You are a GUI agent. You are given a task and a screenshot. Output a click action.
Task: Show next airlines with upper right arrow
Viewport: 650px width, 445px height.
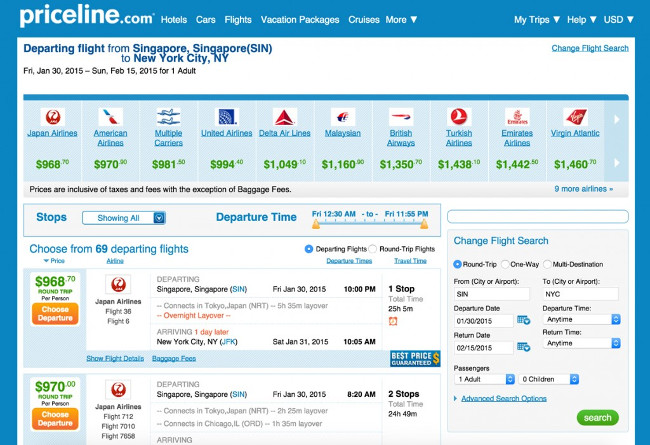click(x=616, y=119)
